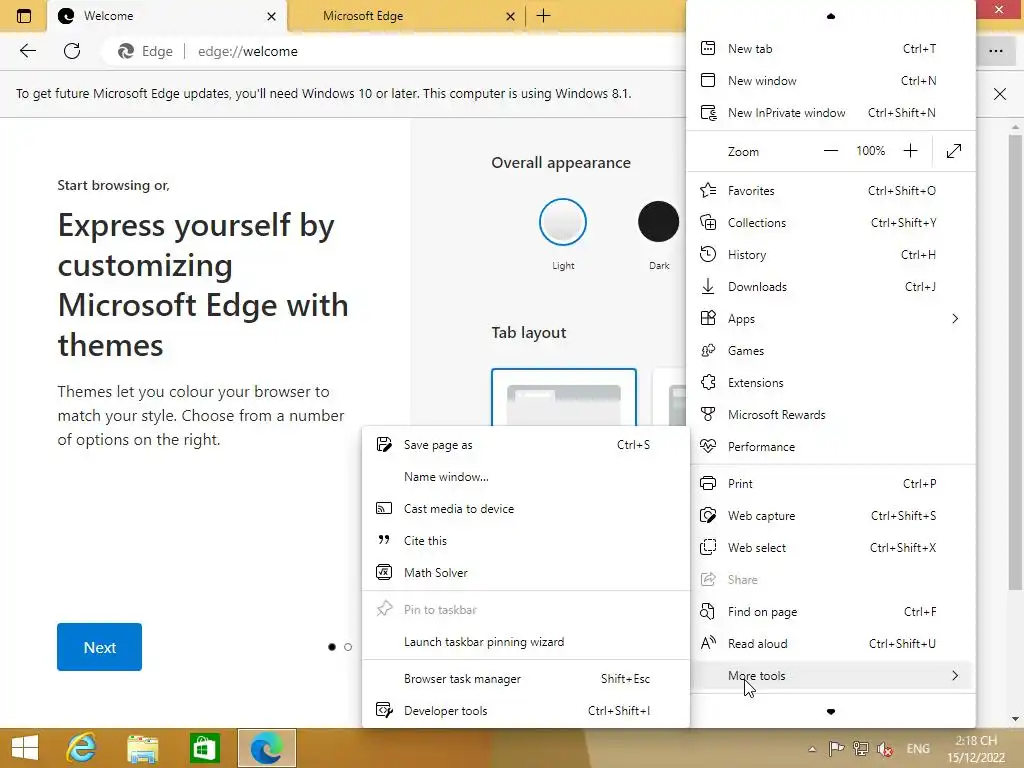This screenshot has height=768, width=1024.
Task: Switch input language via ENG indicator
Action: coord(918,749)
